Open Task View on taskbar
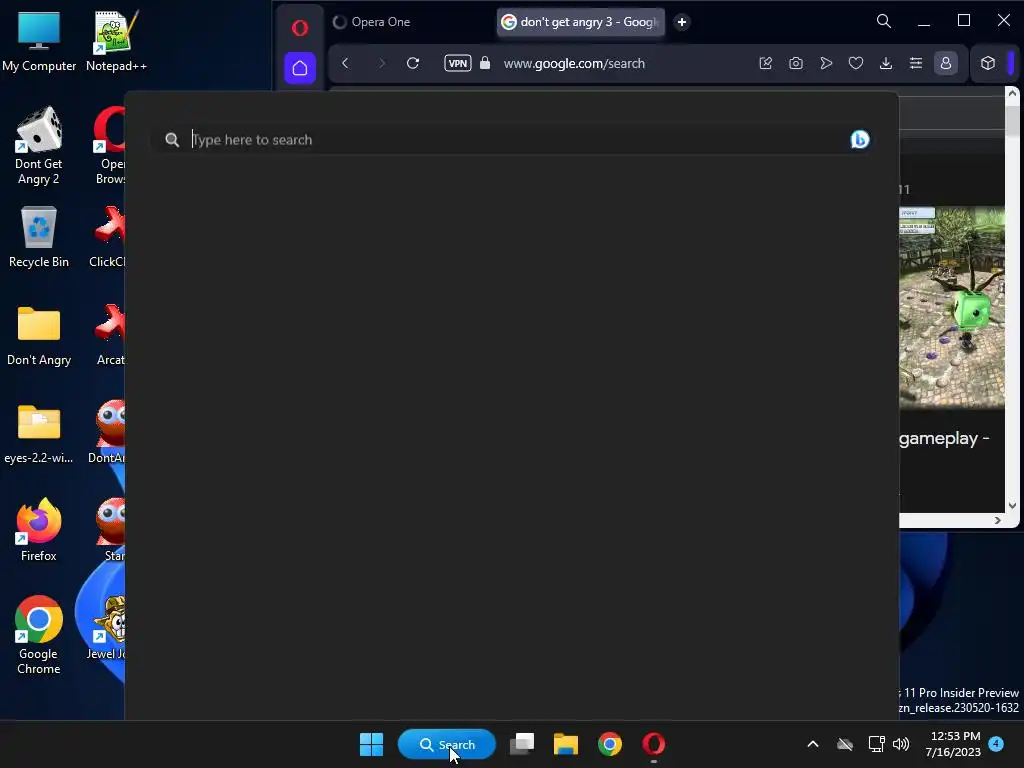This screenshot has width=1024, height=768. pyautogui.click(x=522, y=744)
